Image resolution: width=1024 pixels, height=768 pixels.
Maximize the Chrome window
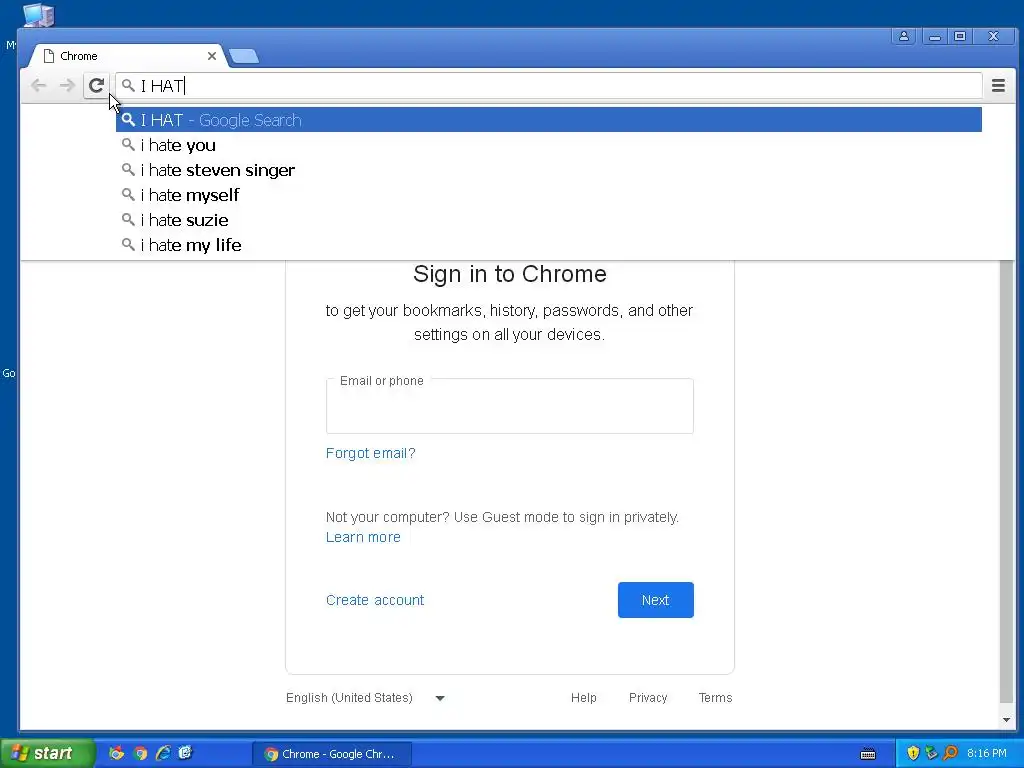click(x=960, y=37)
